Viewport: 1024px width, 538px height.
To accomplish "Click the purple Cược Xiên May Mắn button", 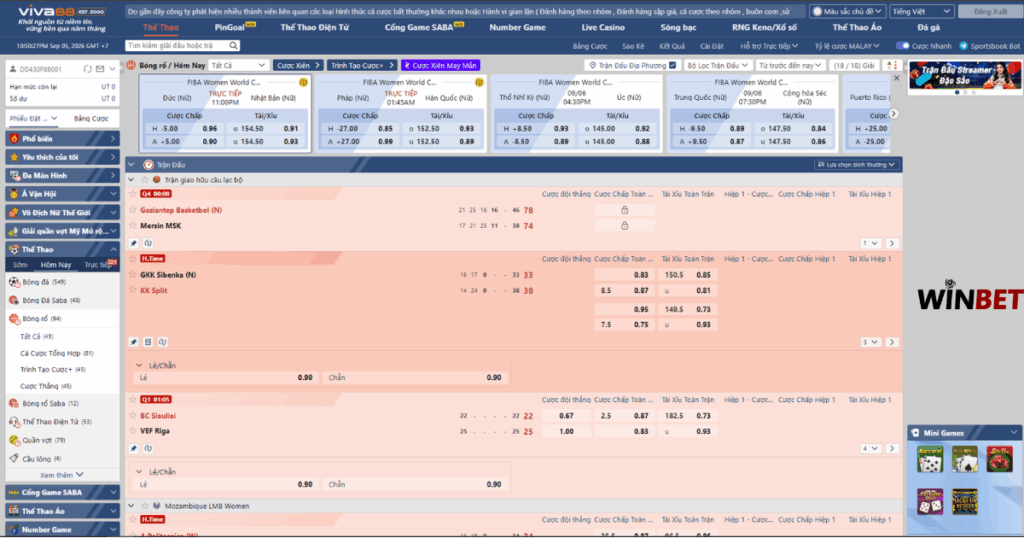I will (x=441, y=65).
